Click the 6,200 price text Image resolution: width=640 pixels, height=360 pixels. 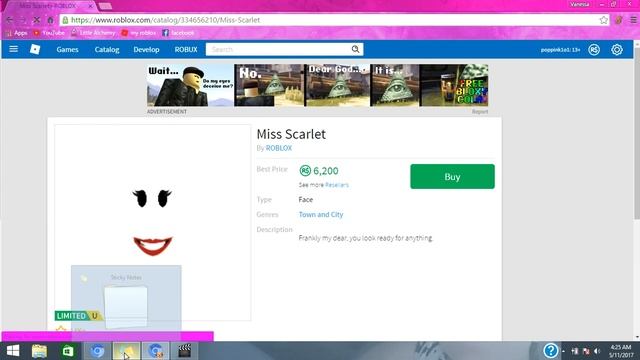coord(326,171)
